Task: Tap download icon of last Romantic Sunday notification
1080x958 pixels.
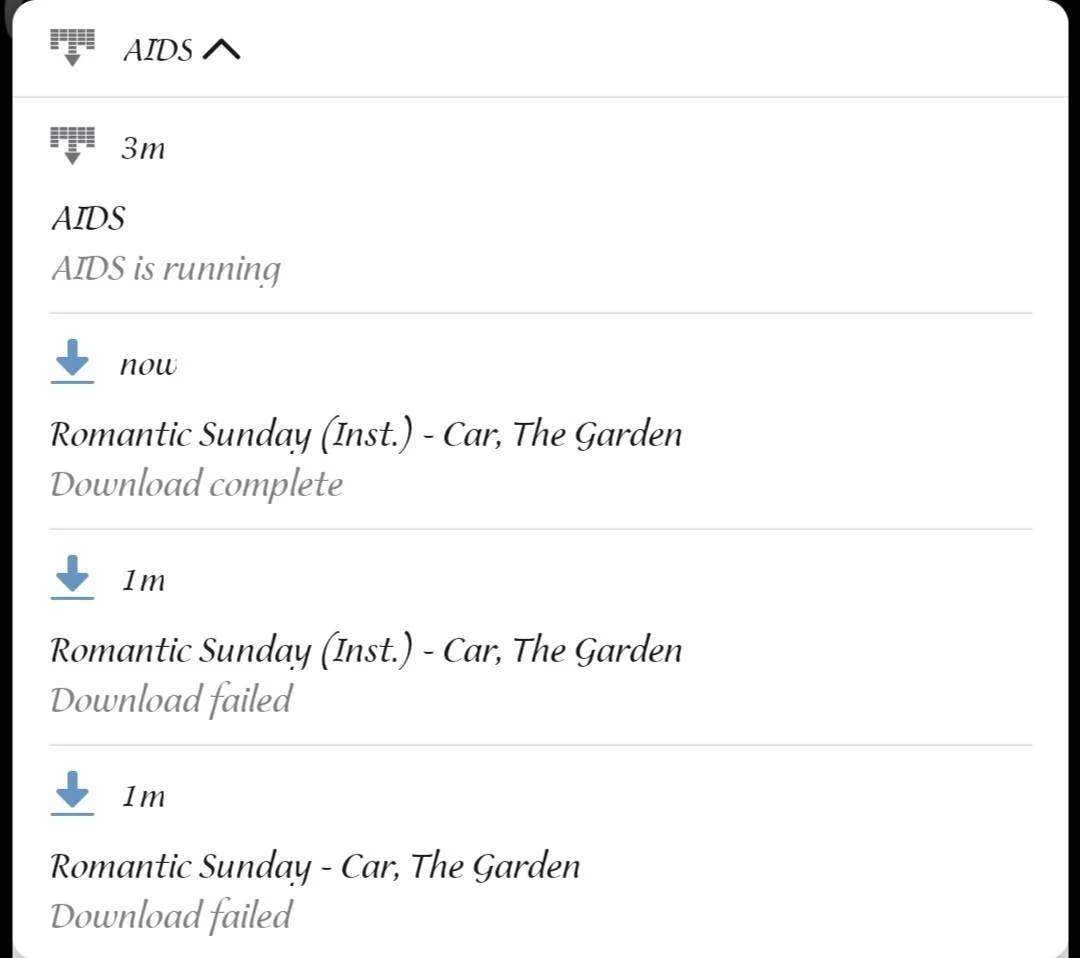Action: tap(72, 793)
